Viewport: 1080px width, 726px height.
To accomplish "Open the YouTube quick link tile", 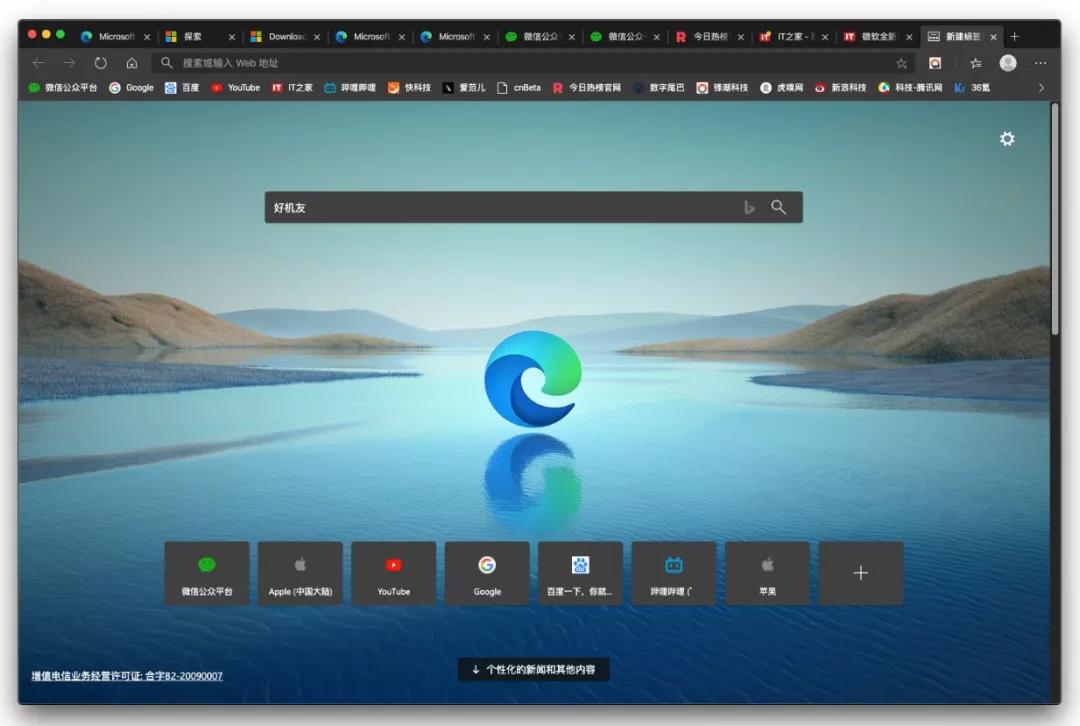I will tap(393, 573).
